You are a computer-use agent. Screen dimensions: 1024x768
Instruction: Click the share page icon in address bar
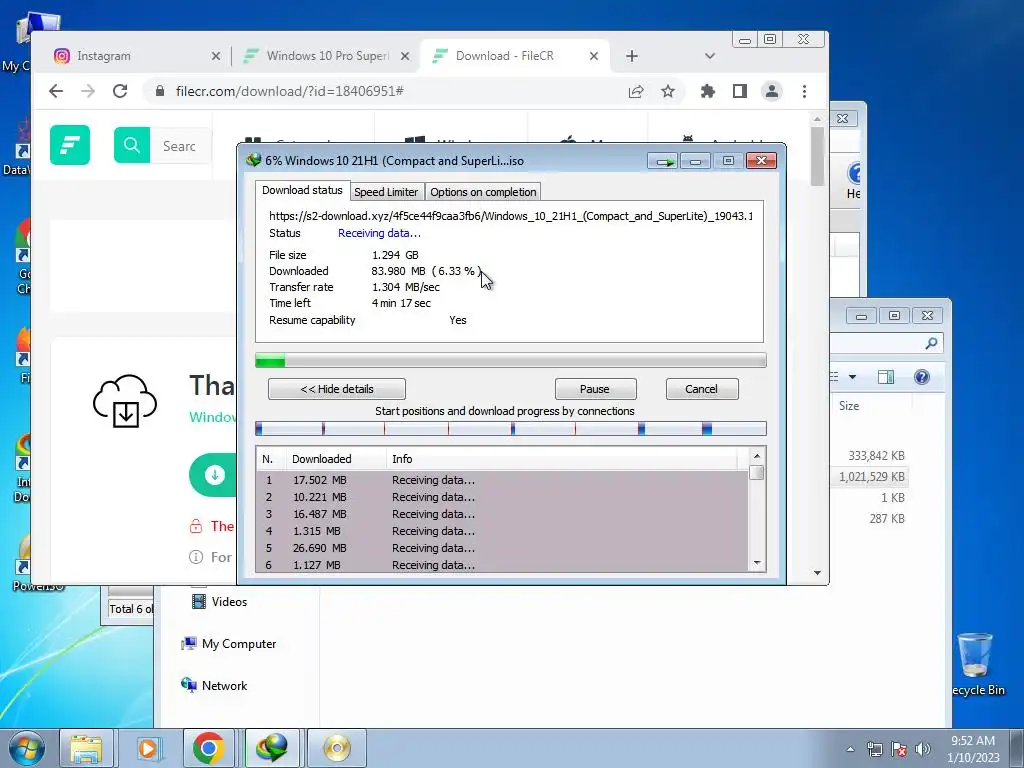635,91
